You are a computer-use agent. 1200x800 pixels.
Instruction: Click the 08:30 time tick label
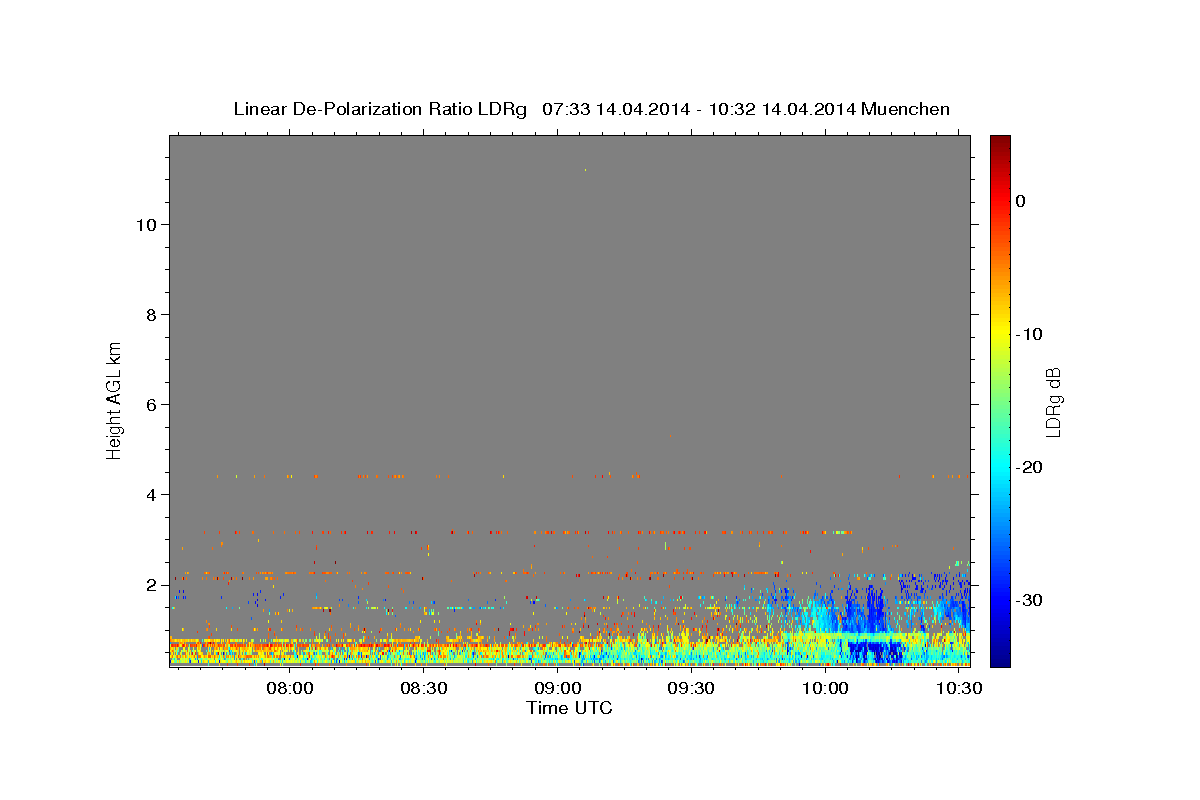click(424, 689)
